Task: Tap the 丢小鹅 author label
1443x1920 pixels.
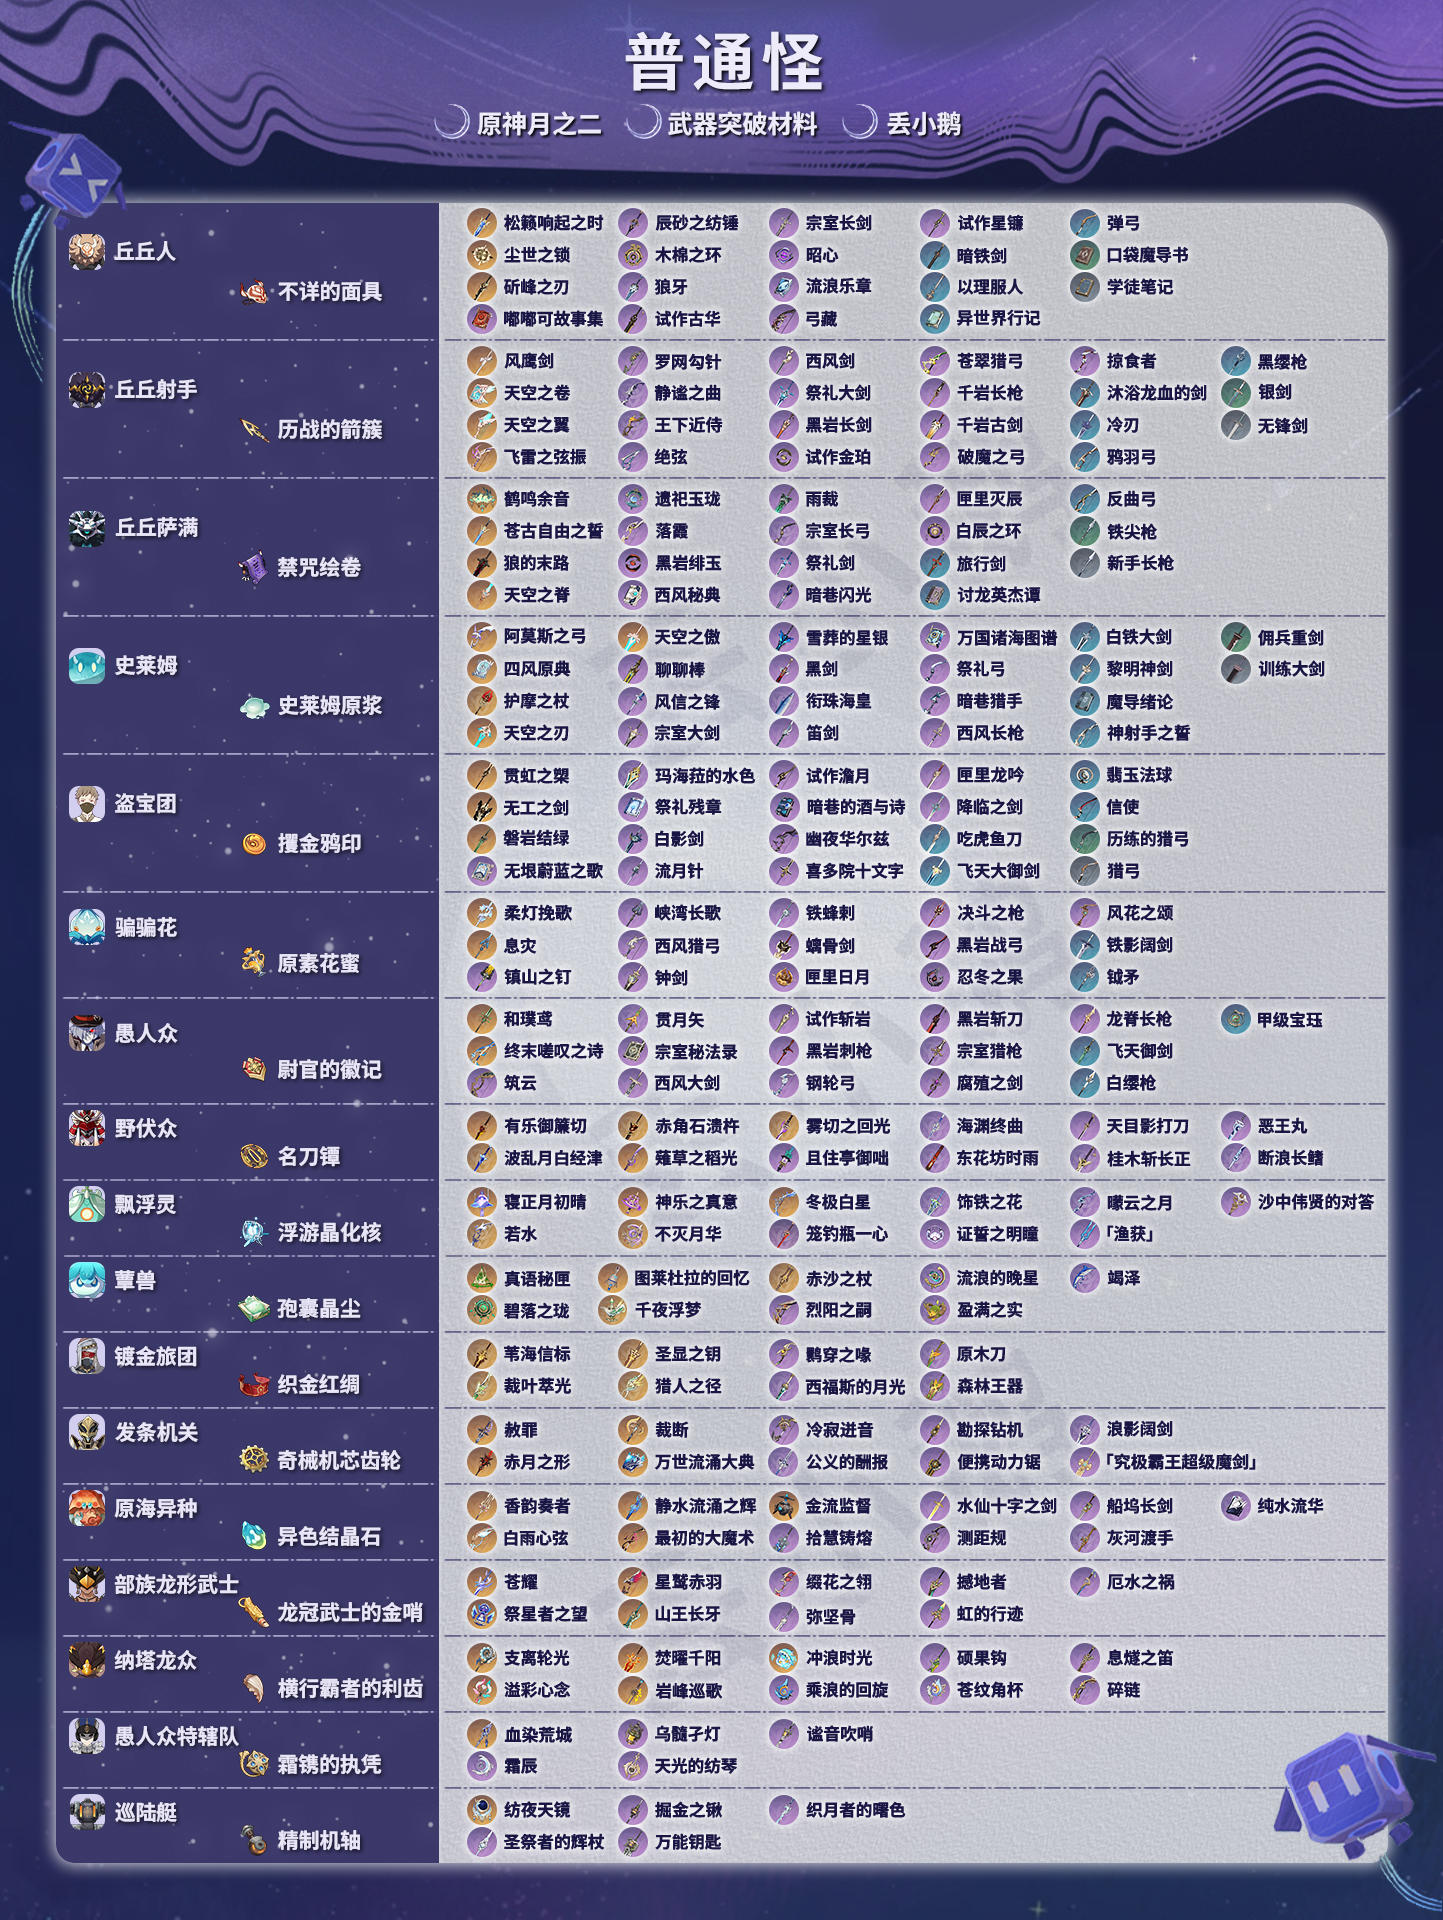Action: pyautogui.click(x=924, y=124)
